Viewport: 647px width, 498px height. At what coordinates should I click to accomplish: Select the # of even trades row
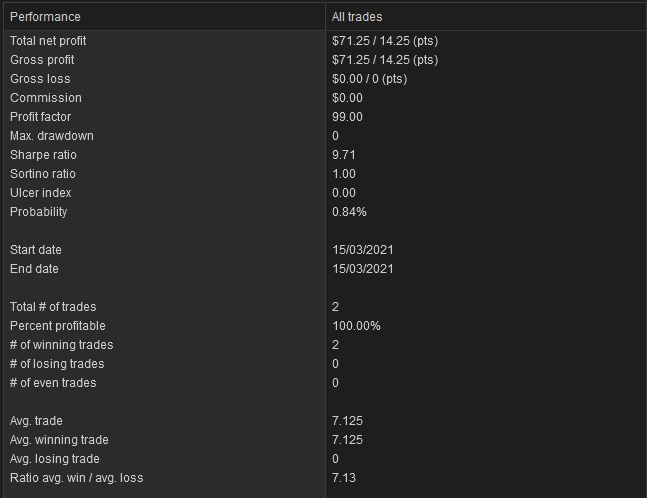325,382
